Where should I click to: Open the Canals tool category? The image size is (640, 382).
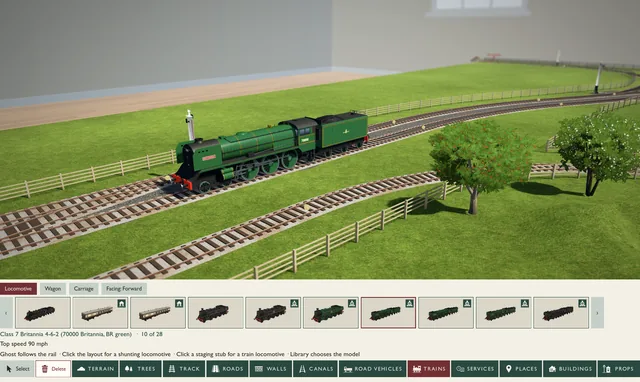click(315, 369)
